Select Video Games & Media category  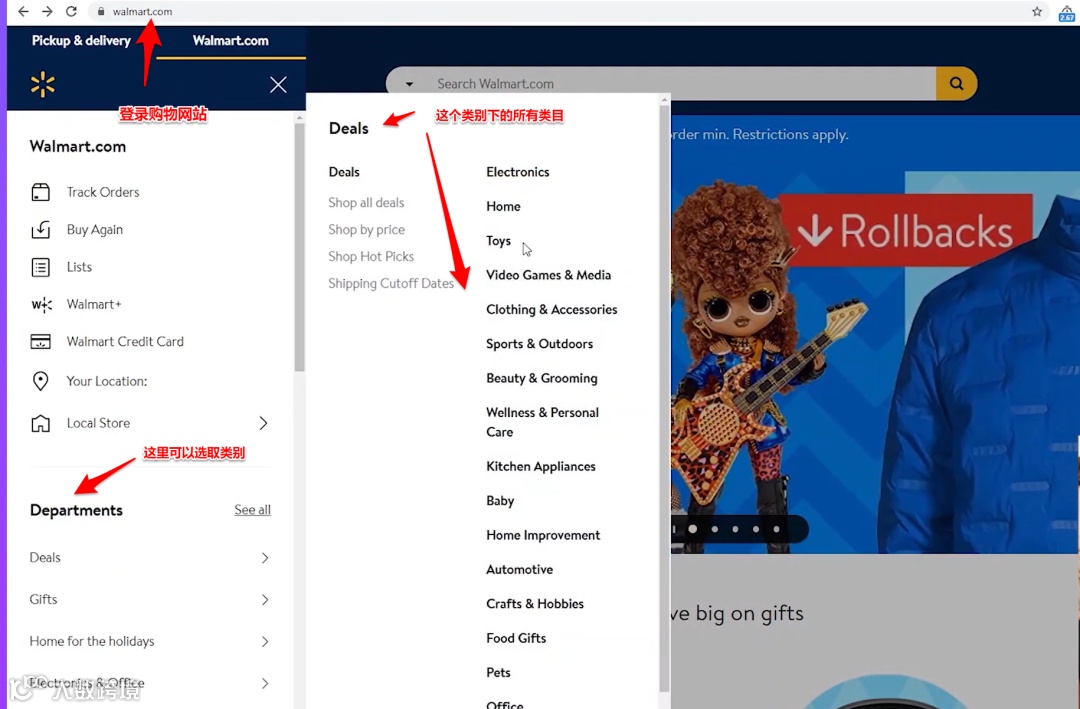click(548, 275)
